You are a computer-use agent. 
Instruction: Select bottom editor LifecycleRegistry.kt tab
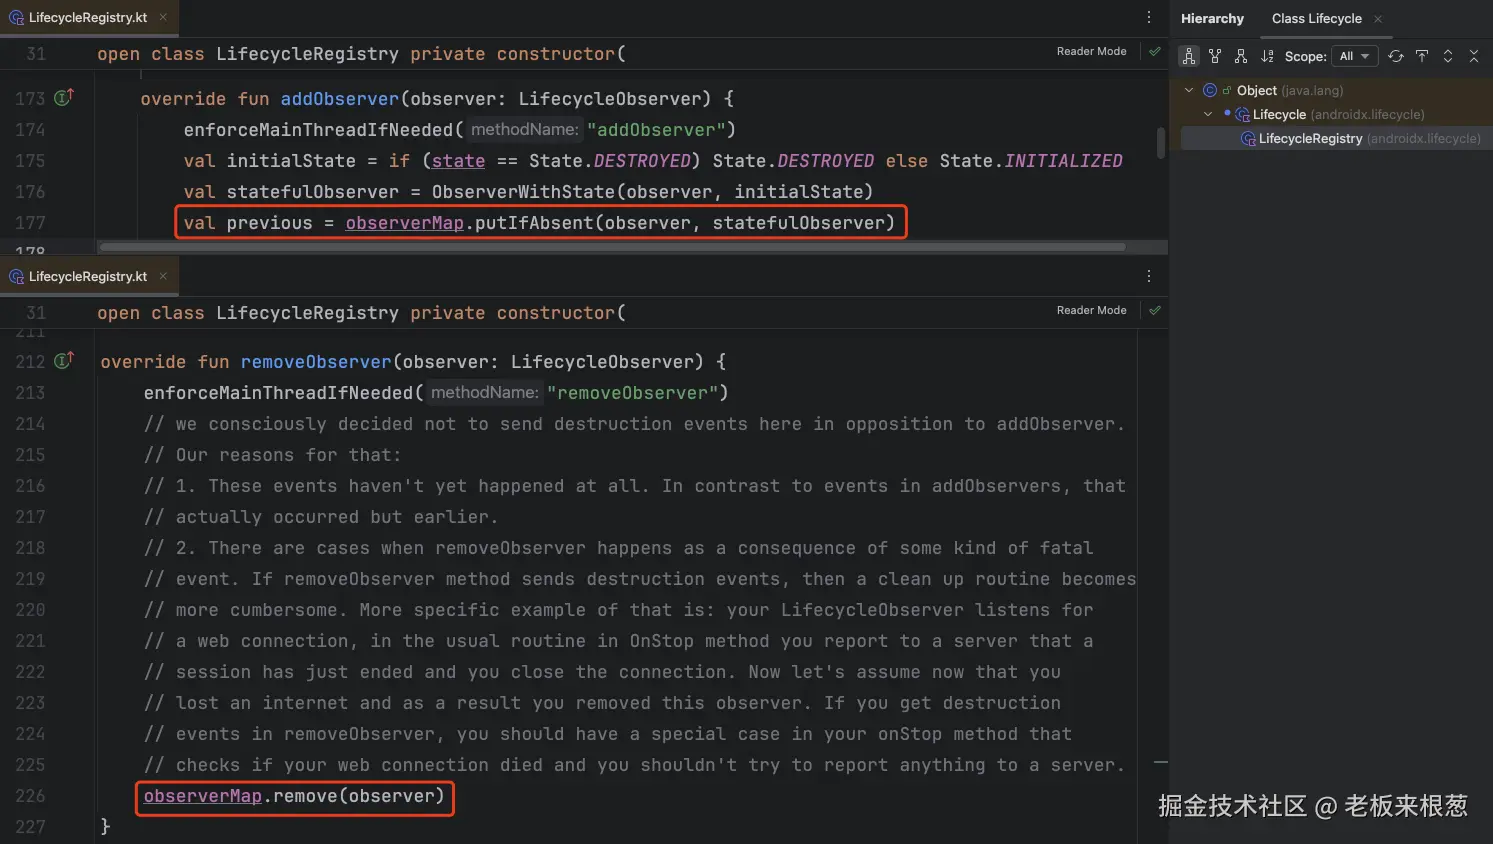click(88, 277)
